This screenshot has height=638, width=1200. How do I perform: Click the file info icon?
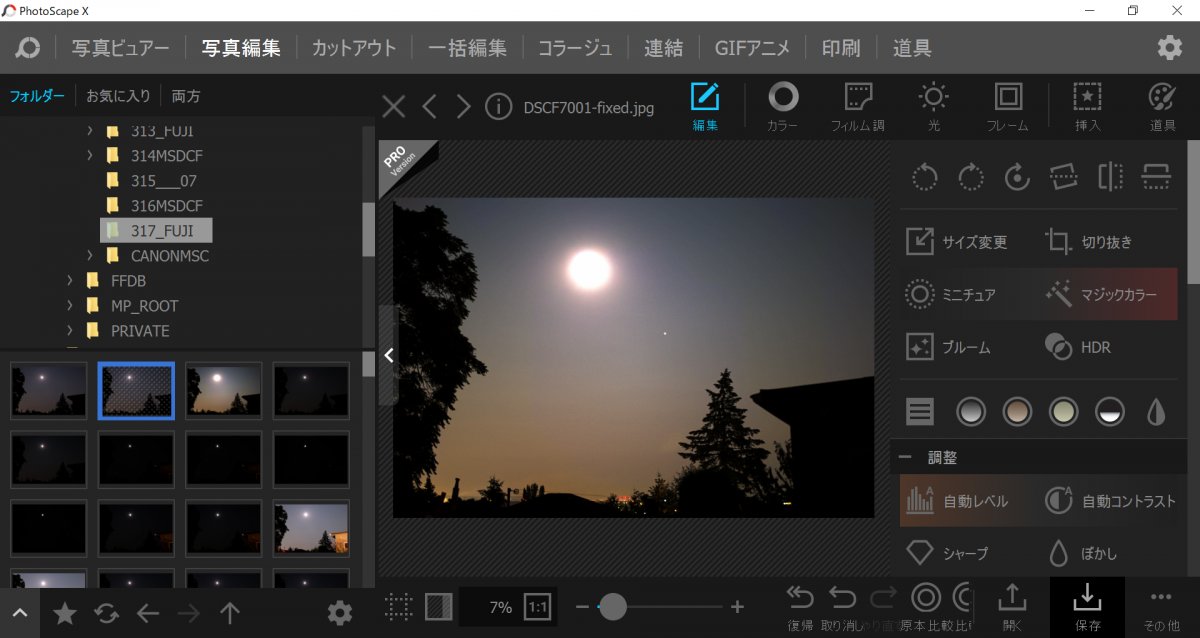pyautogui.click(x=498, y=107)
